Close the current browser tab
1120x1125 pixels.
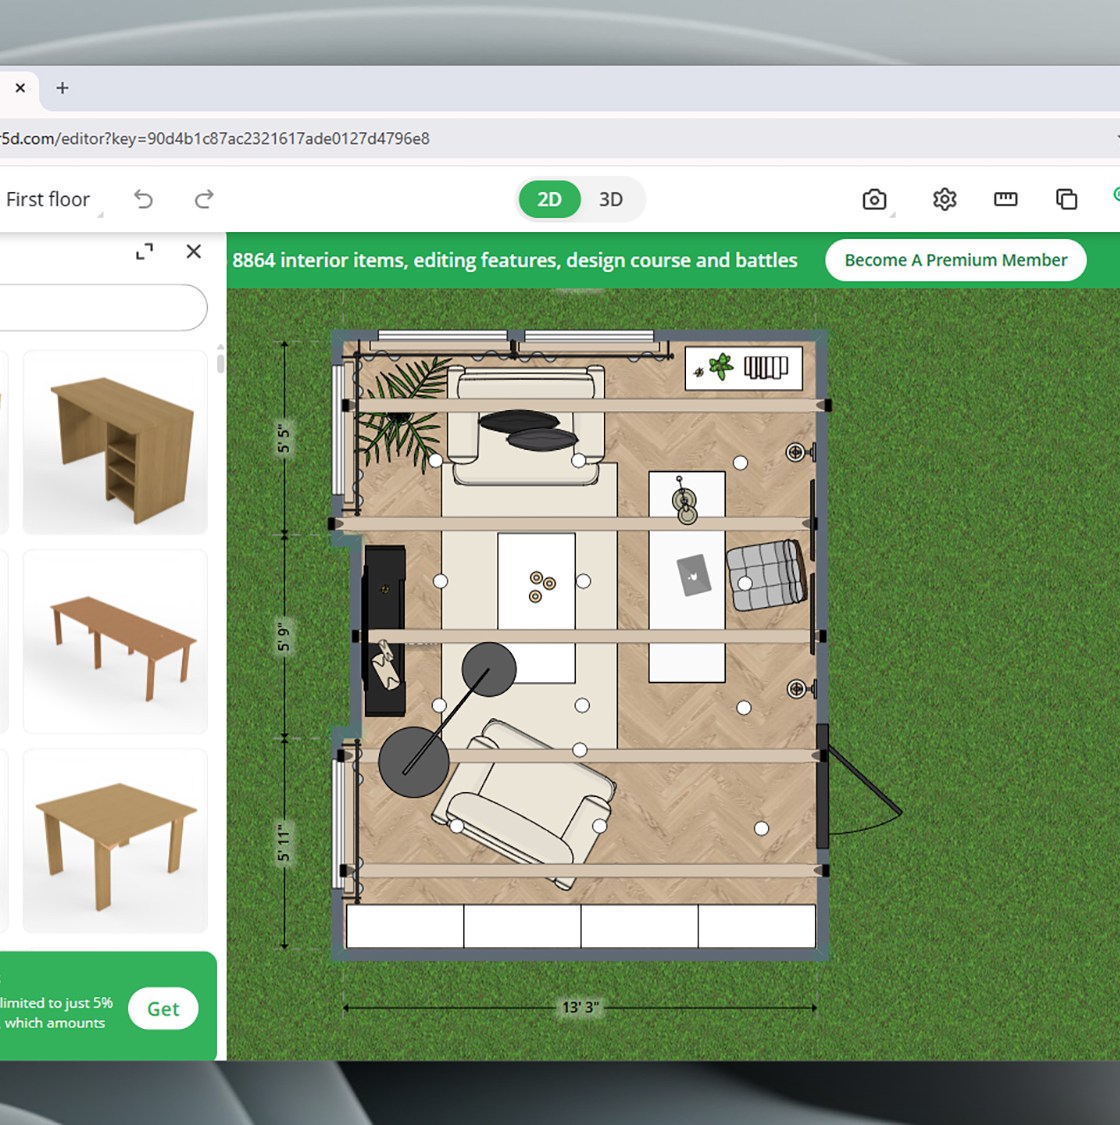click(20, 88)
